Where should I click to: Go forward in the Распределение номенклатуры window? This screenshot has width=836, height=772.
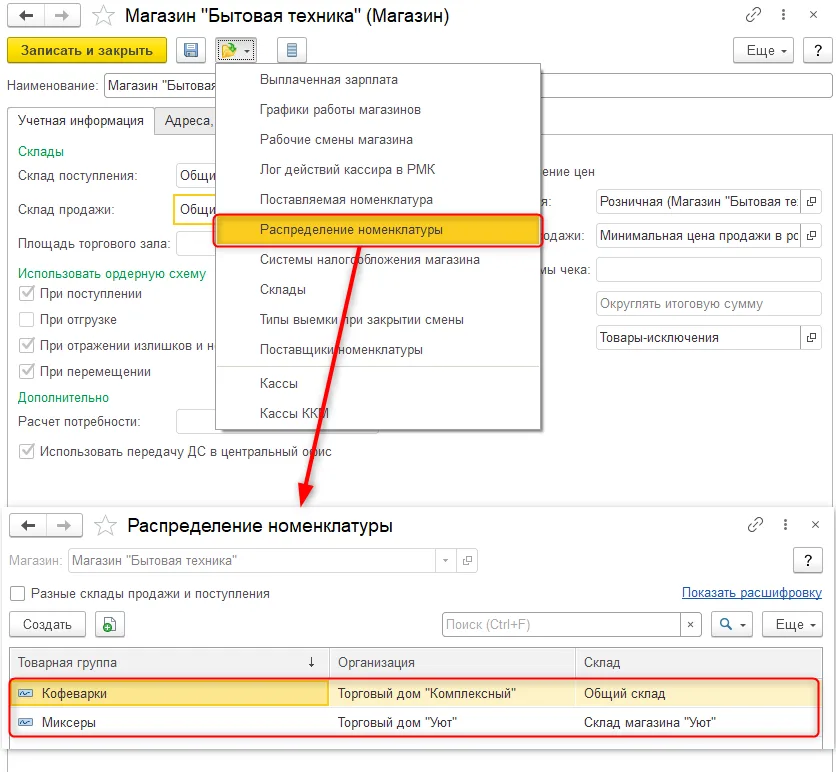coord(64,526)
